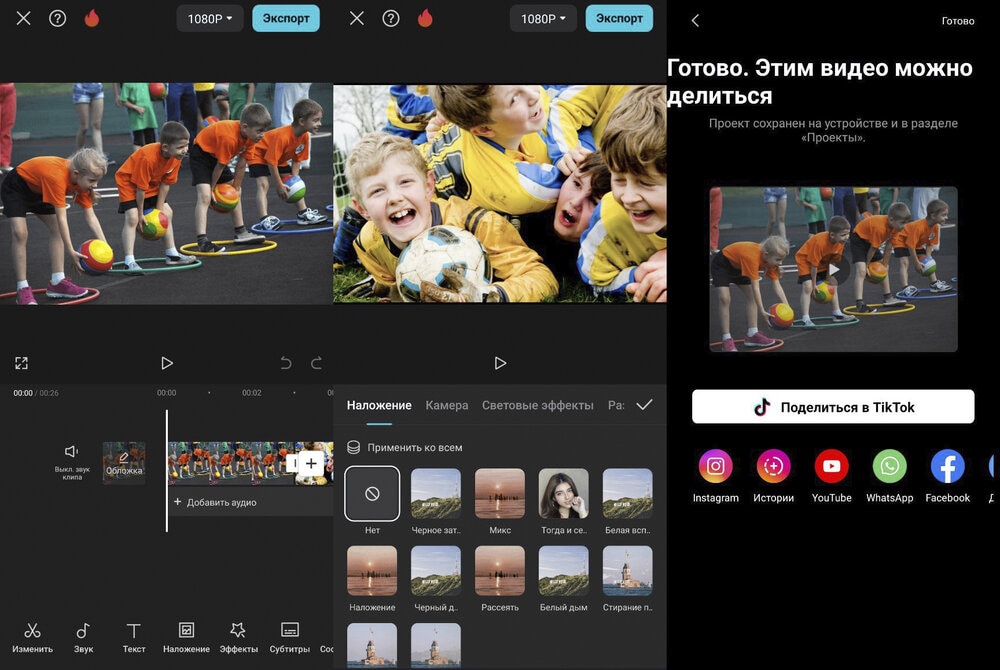Screen dimensions: 1000x670
Task: Choose the Стирание п.. transition
Action: click(x=628, y=571)
